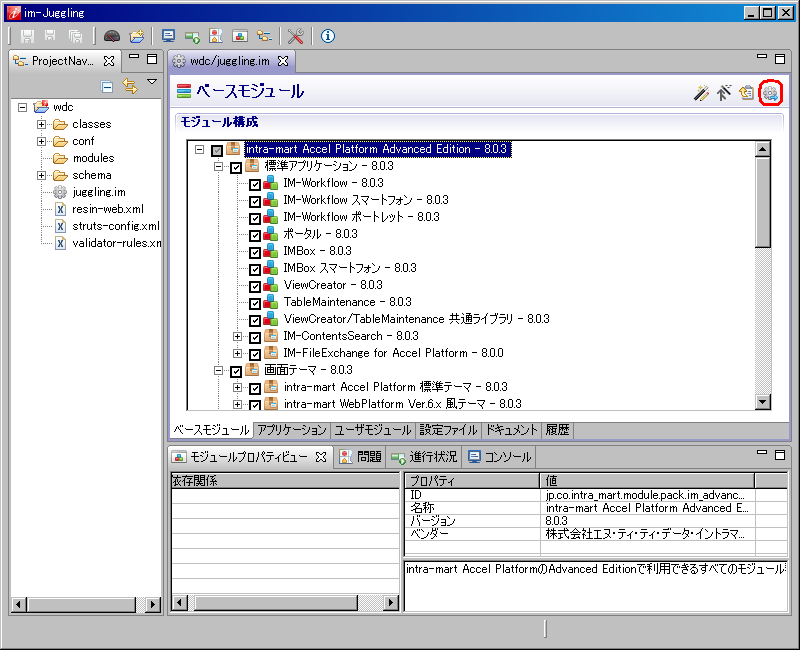Click the magic wand and pencil icon
Screen dimensions: 800x650
click(x=701, y=93)
